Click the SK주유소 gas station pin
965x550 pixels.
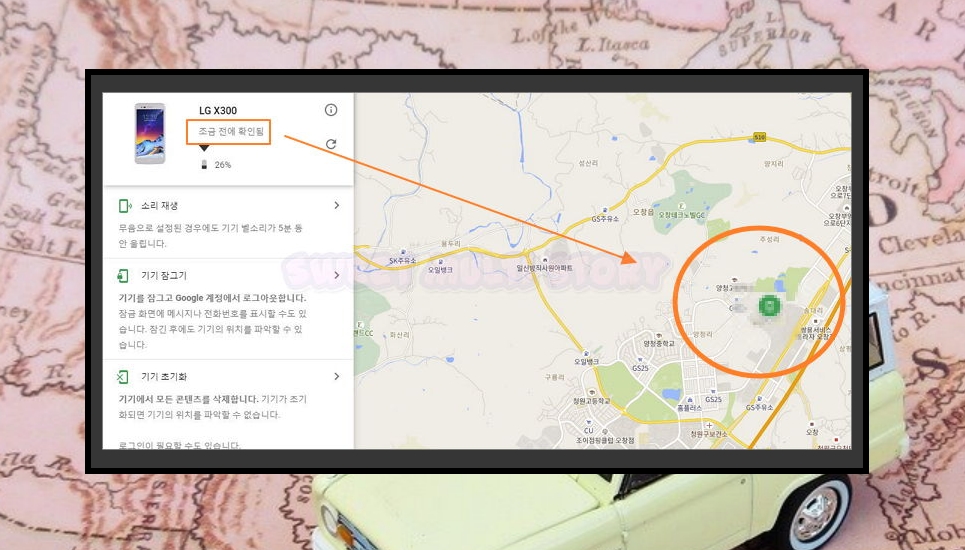(404, 252)
